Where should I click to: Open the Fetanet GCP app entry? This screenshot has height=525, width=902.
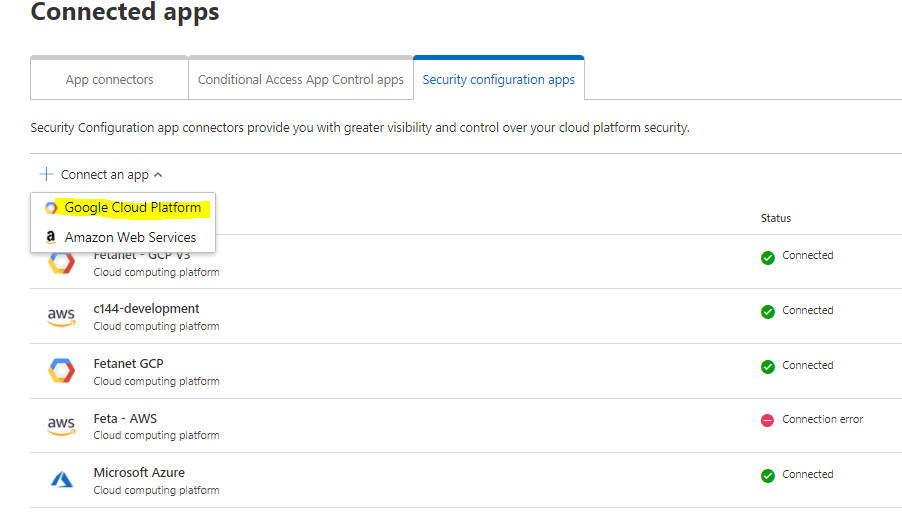point(128,364)
